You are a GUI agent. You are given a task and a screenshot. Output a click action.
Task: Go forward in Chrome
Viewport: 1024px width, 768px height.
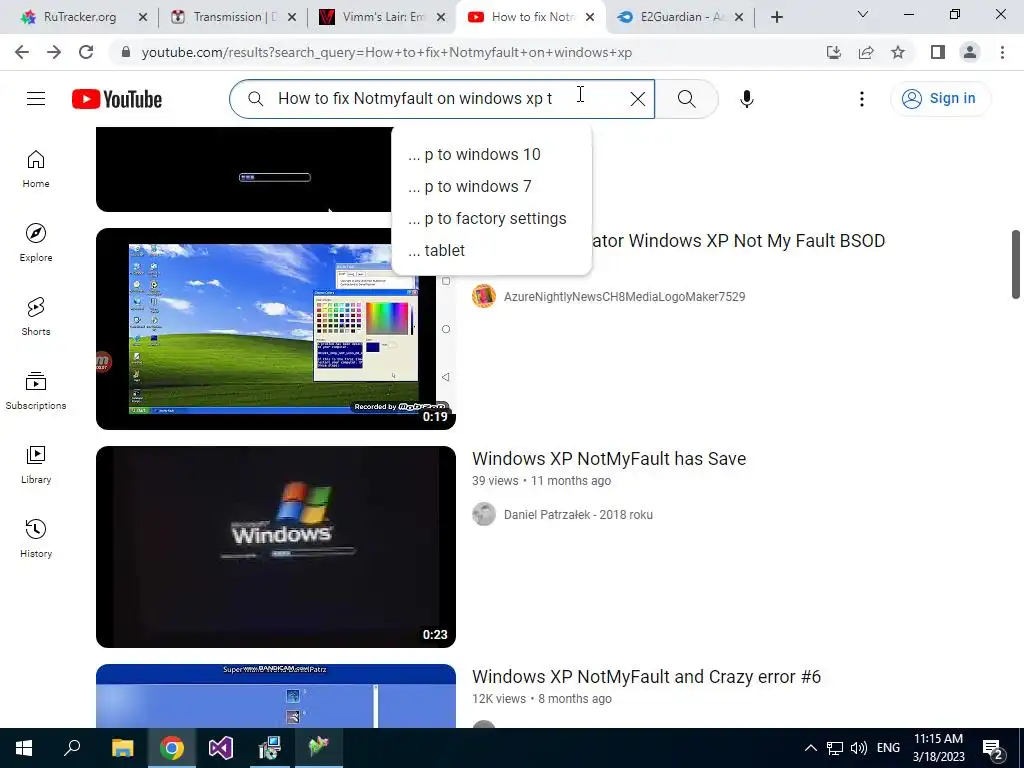pos(54,52)
